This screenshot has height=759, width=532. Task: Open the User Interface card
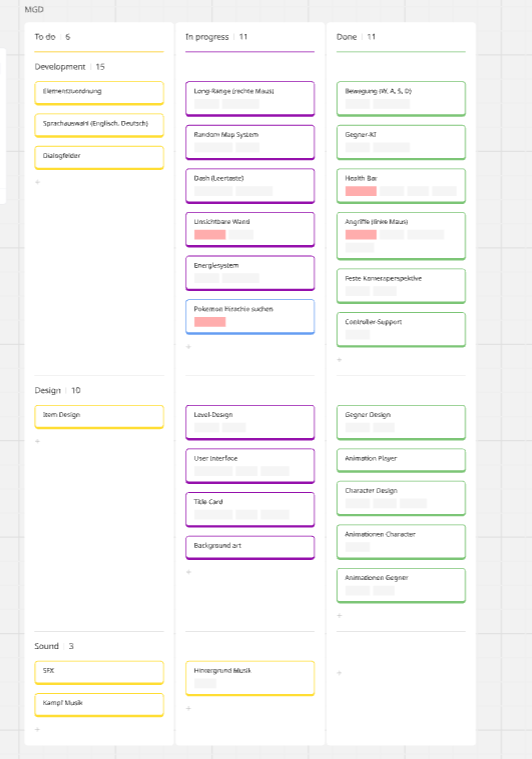coord(250,466)
